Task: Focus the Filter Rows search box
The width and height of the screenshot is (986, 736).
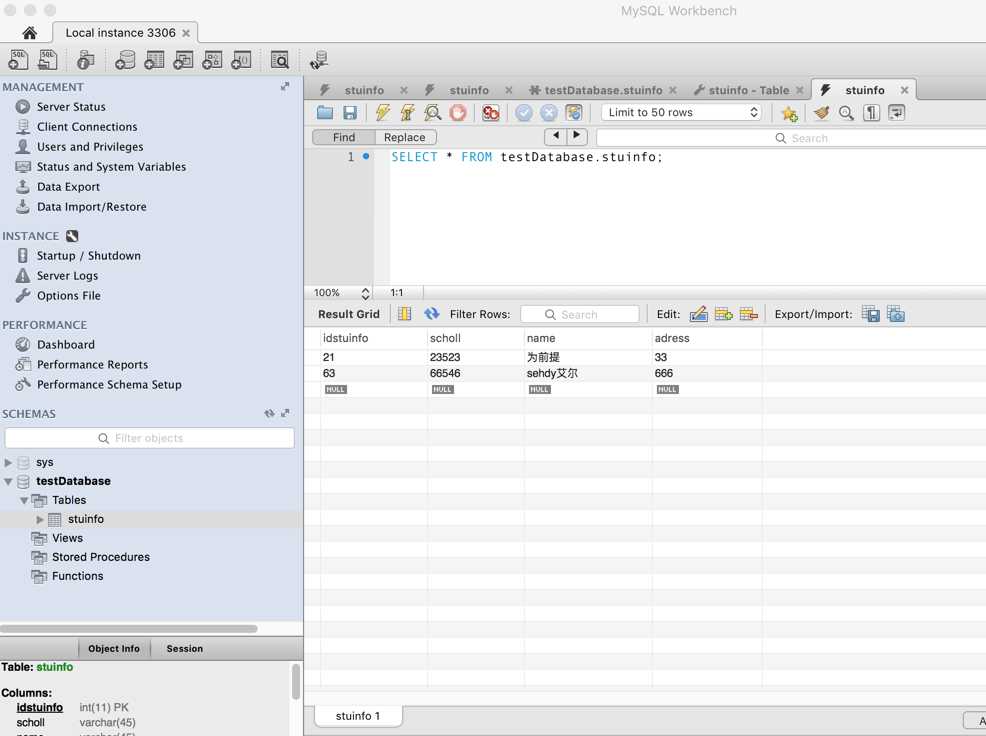Action: [580, 314]
